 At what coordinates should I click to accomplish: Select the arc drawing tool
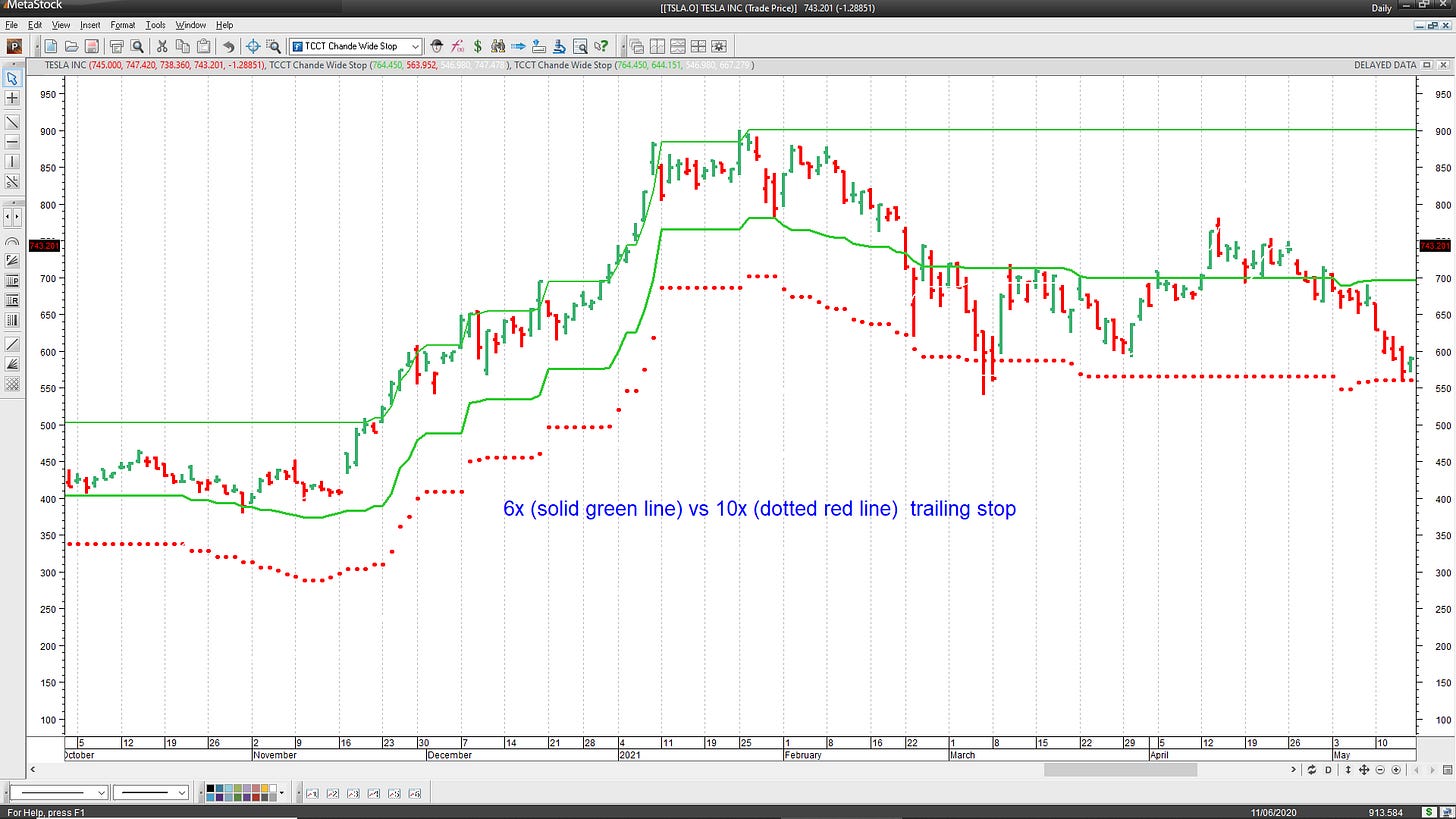pos(13,241)
